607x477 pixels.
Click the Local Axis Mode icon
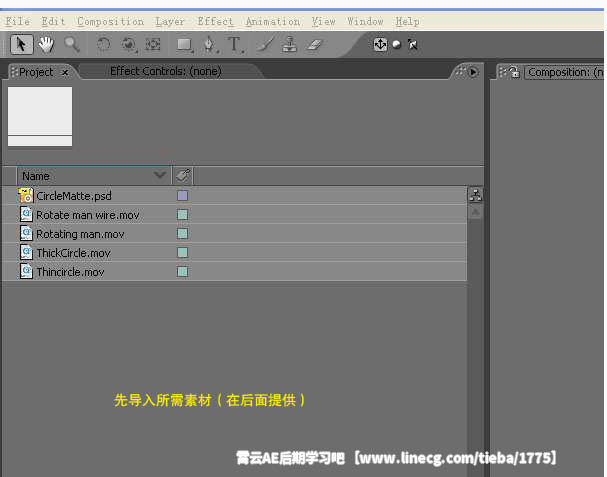[380, 44]
